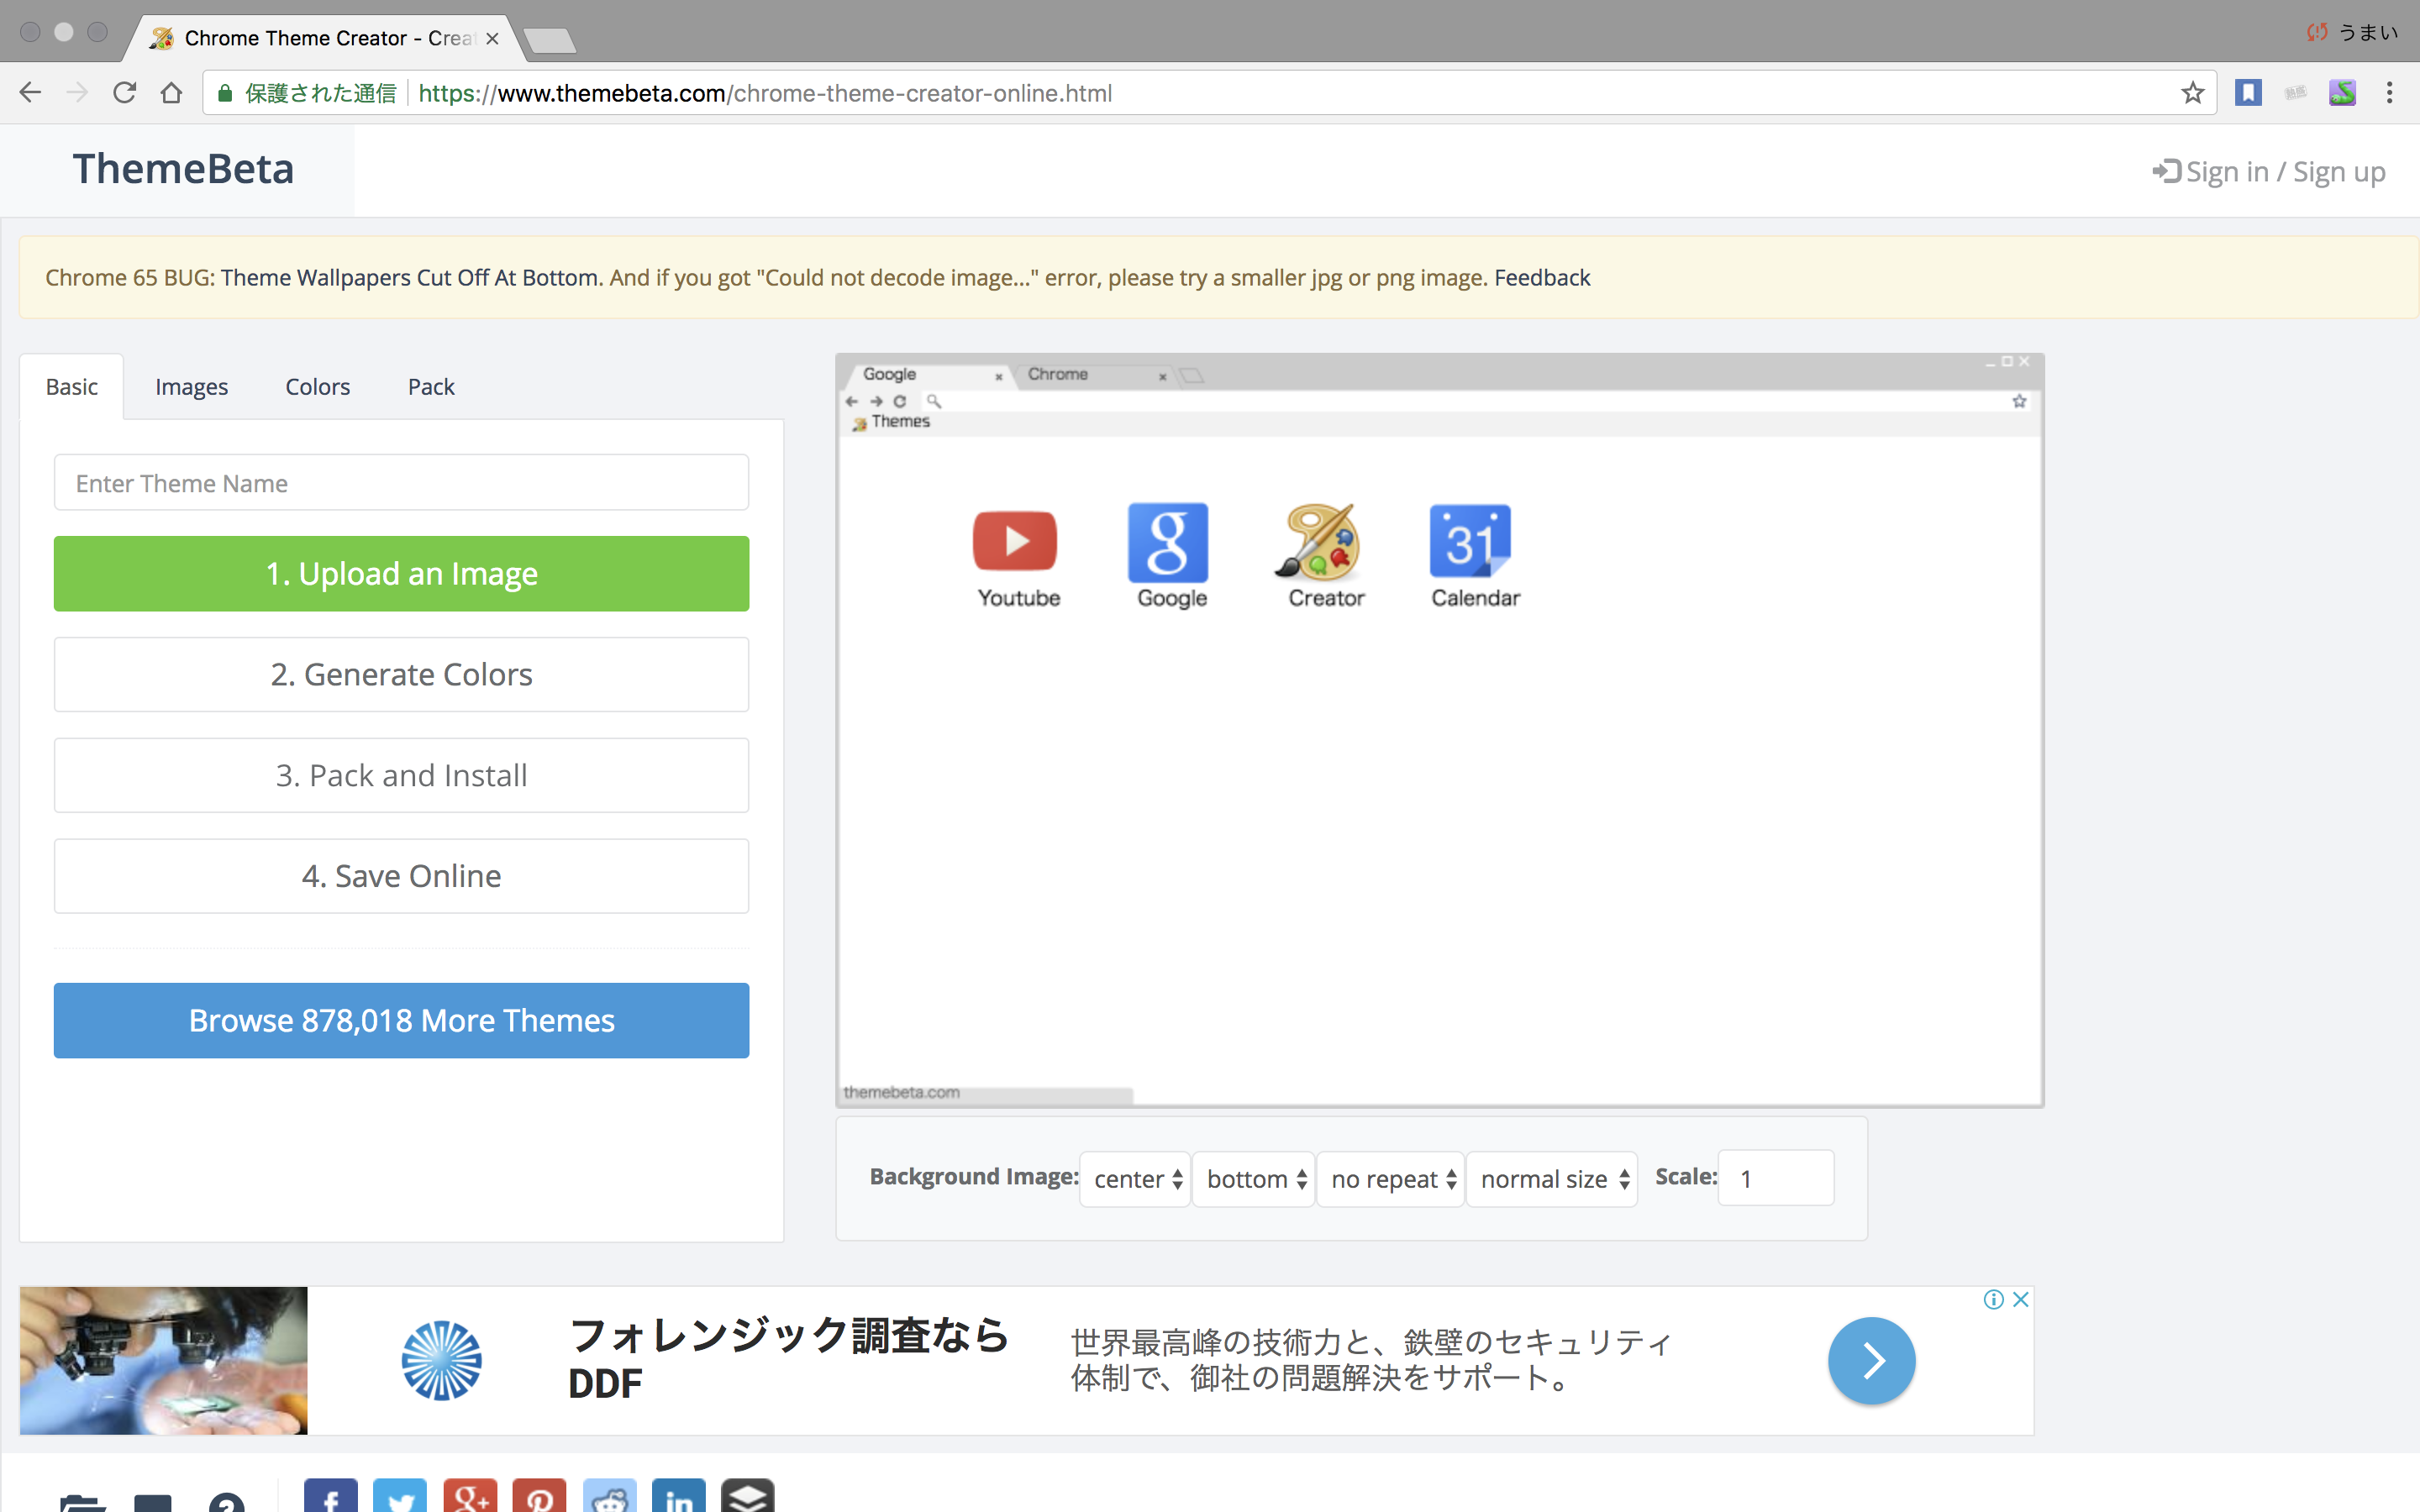Click the Upload an Image button
Screen dimensions: 2420x1512
tap(400, 573)
